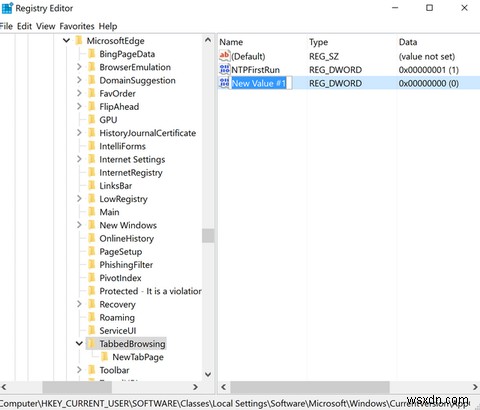Click the Main folder icon
The image size is (480, 410).
tap(92, 212)
